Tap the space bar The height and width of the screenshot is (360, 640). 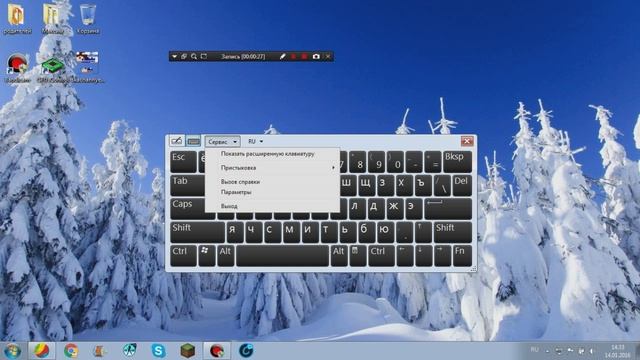coord(282,256)
